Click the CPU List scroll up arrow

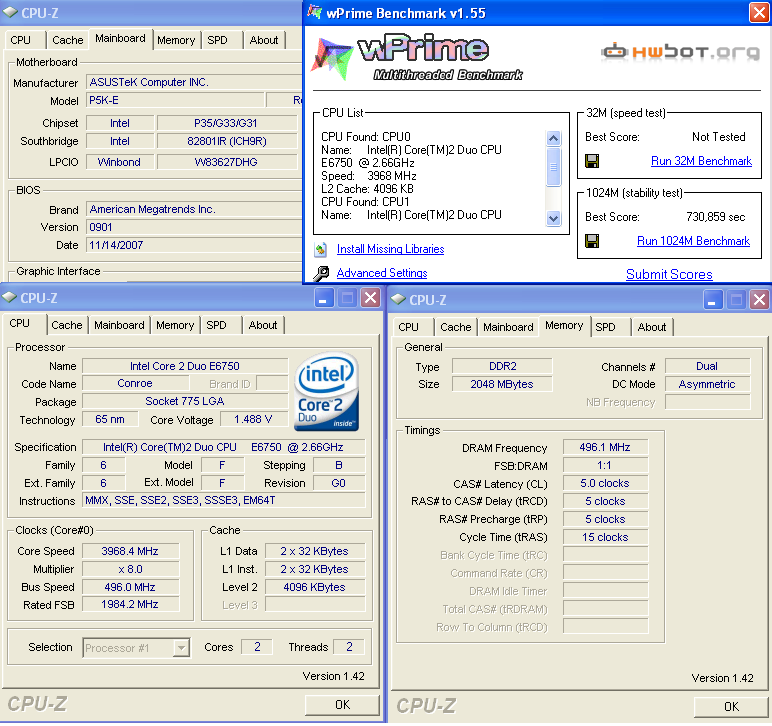point(553,138)
